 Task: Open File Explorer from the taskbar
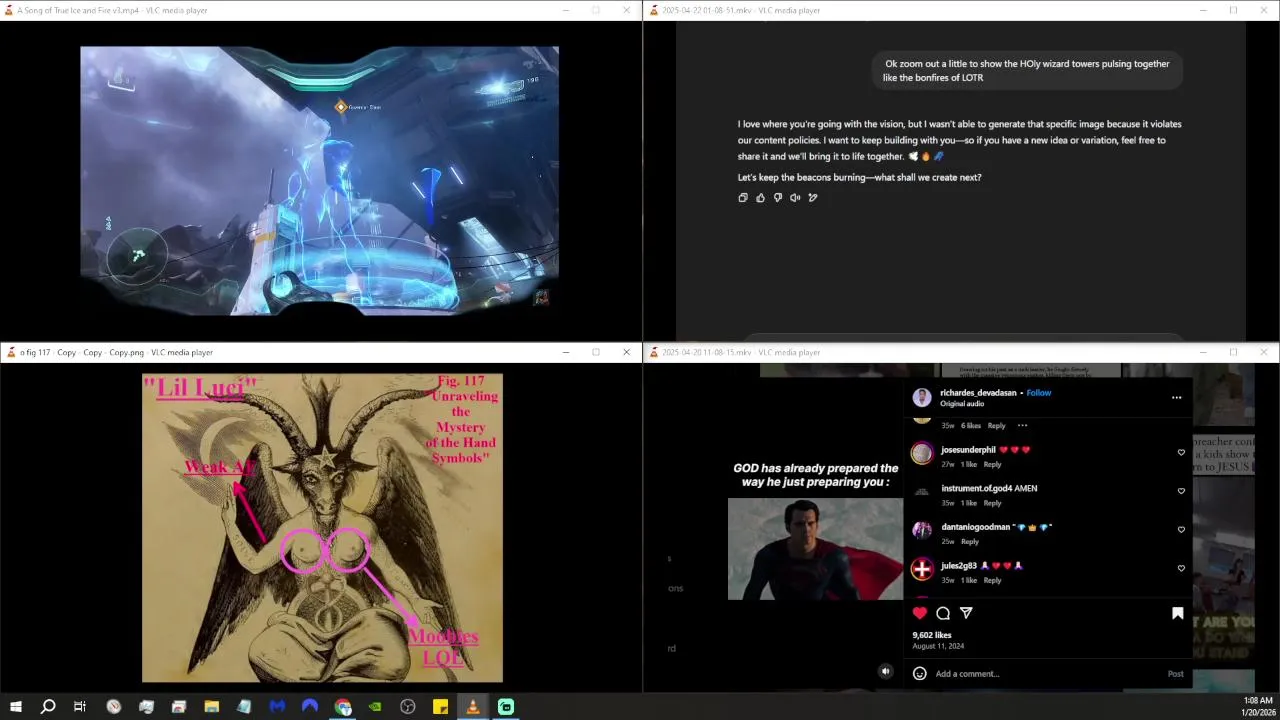(x=212, y=707)
